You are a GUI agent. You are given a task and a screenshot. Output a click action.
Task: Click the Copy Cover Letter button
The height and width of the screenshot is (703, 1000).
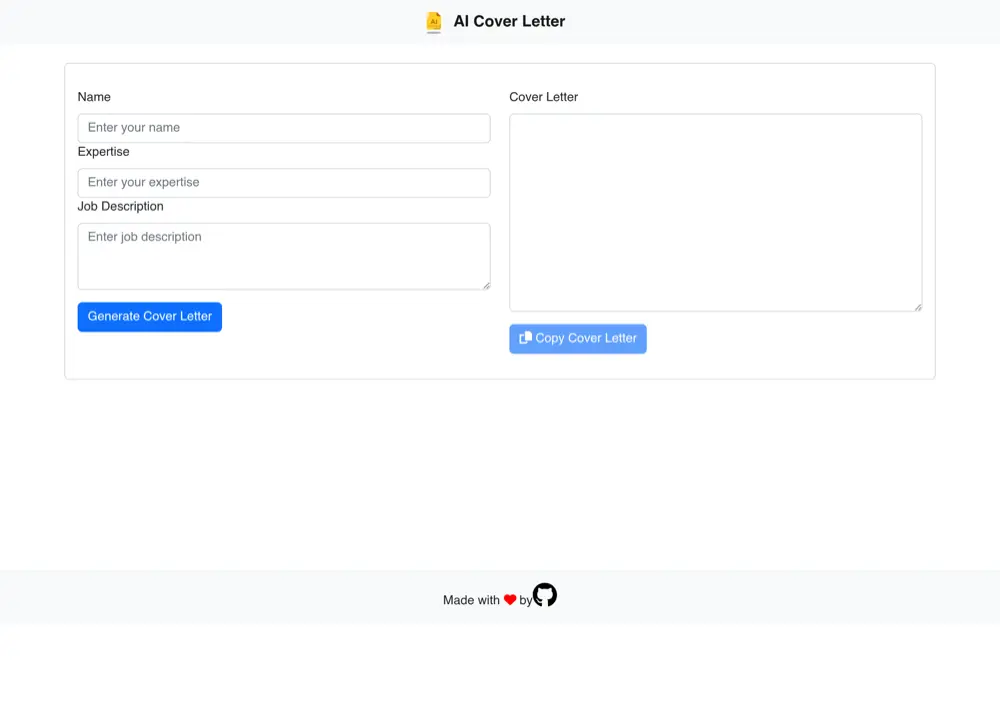coord(578,339)
